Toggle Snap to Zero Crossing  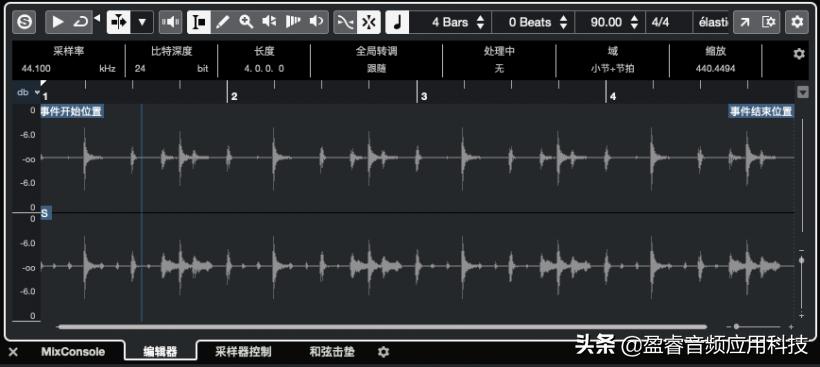pyautogui.click(x=345, y=22)
